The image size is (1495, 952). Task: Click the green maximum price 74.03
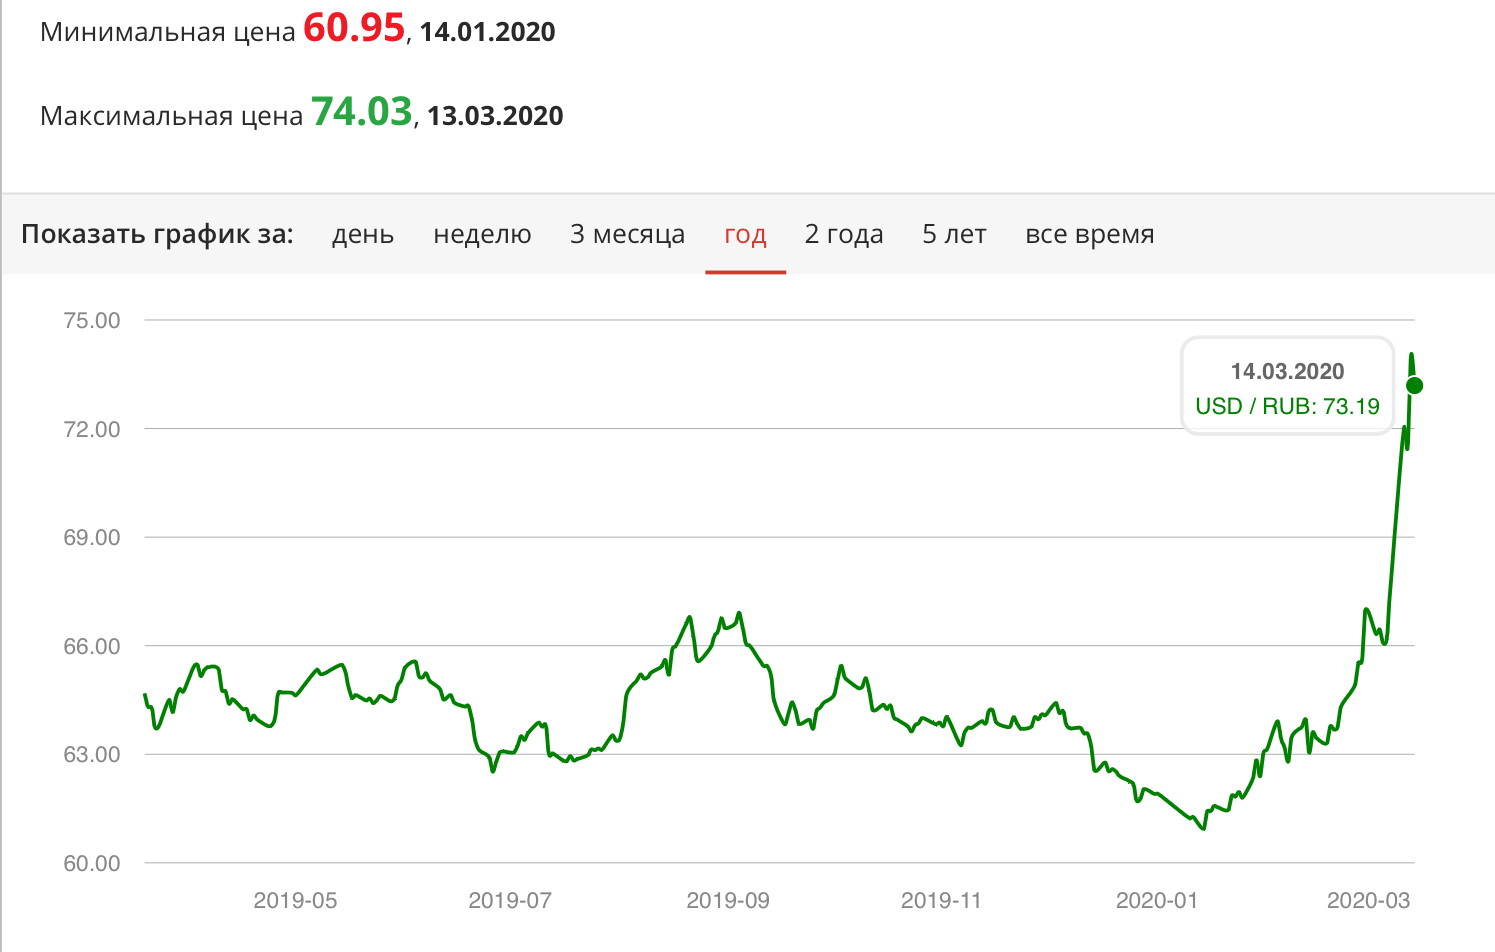362,113
